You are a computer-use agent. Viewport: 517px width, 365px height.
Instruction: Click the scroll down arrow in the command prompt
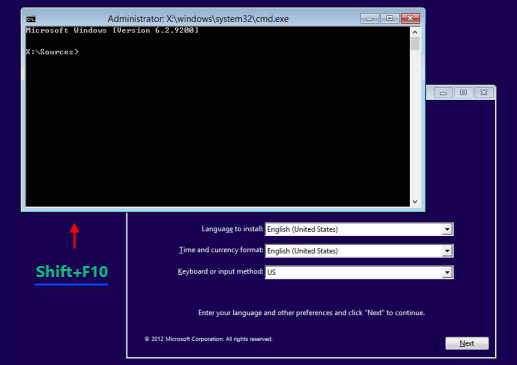[415, 201]
